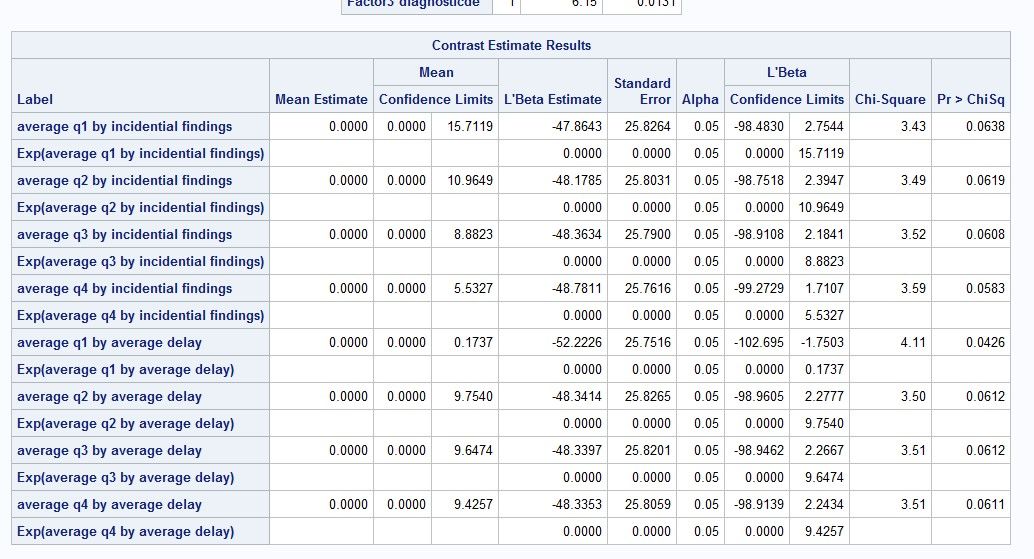Click the L'Beta estimate value -47.8643
The height and width of the screenshot is (559, 1034).
pyautogui.click(x=577, y=126)
